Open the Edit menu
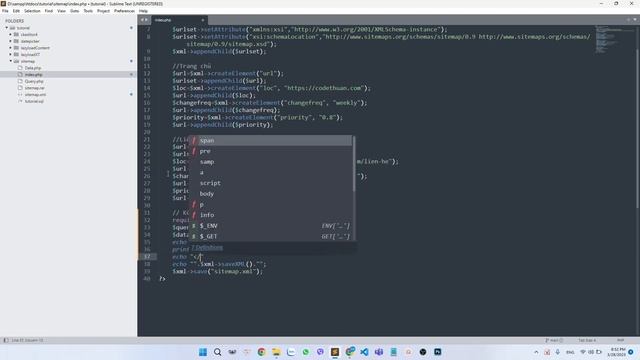Viewport: 640px width, 360px height. 16,11
